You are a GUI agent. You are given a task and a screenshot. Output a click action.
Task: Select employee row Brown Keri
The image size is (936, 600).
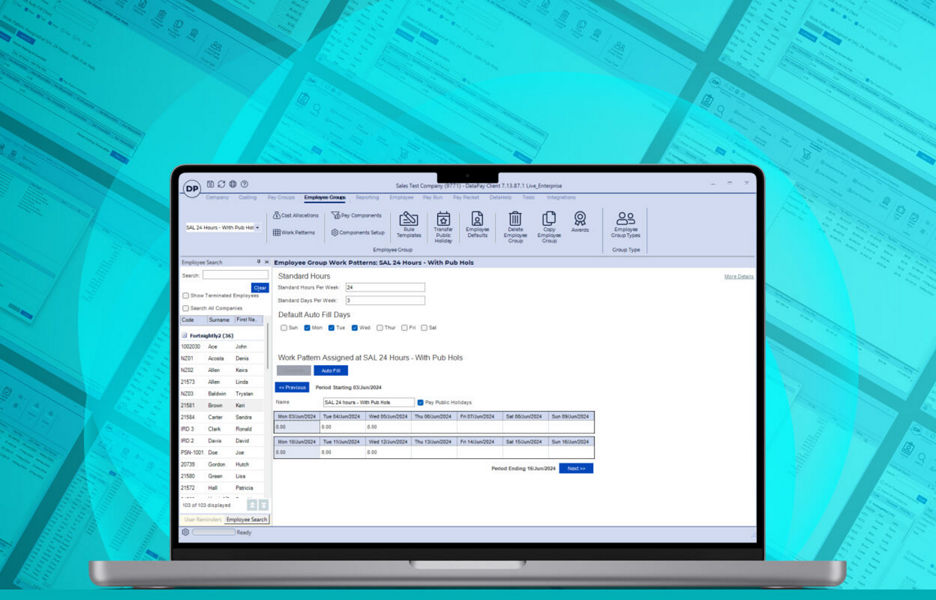(x=221, y=405)
